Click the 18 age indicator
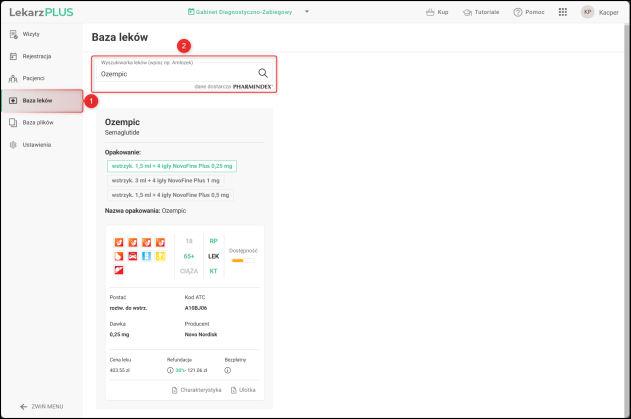The width and height of the screenshot is (631, 419). pos(189,241)
